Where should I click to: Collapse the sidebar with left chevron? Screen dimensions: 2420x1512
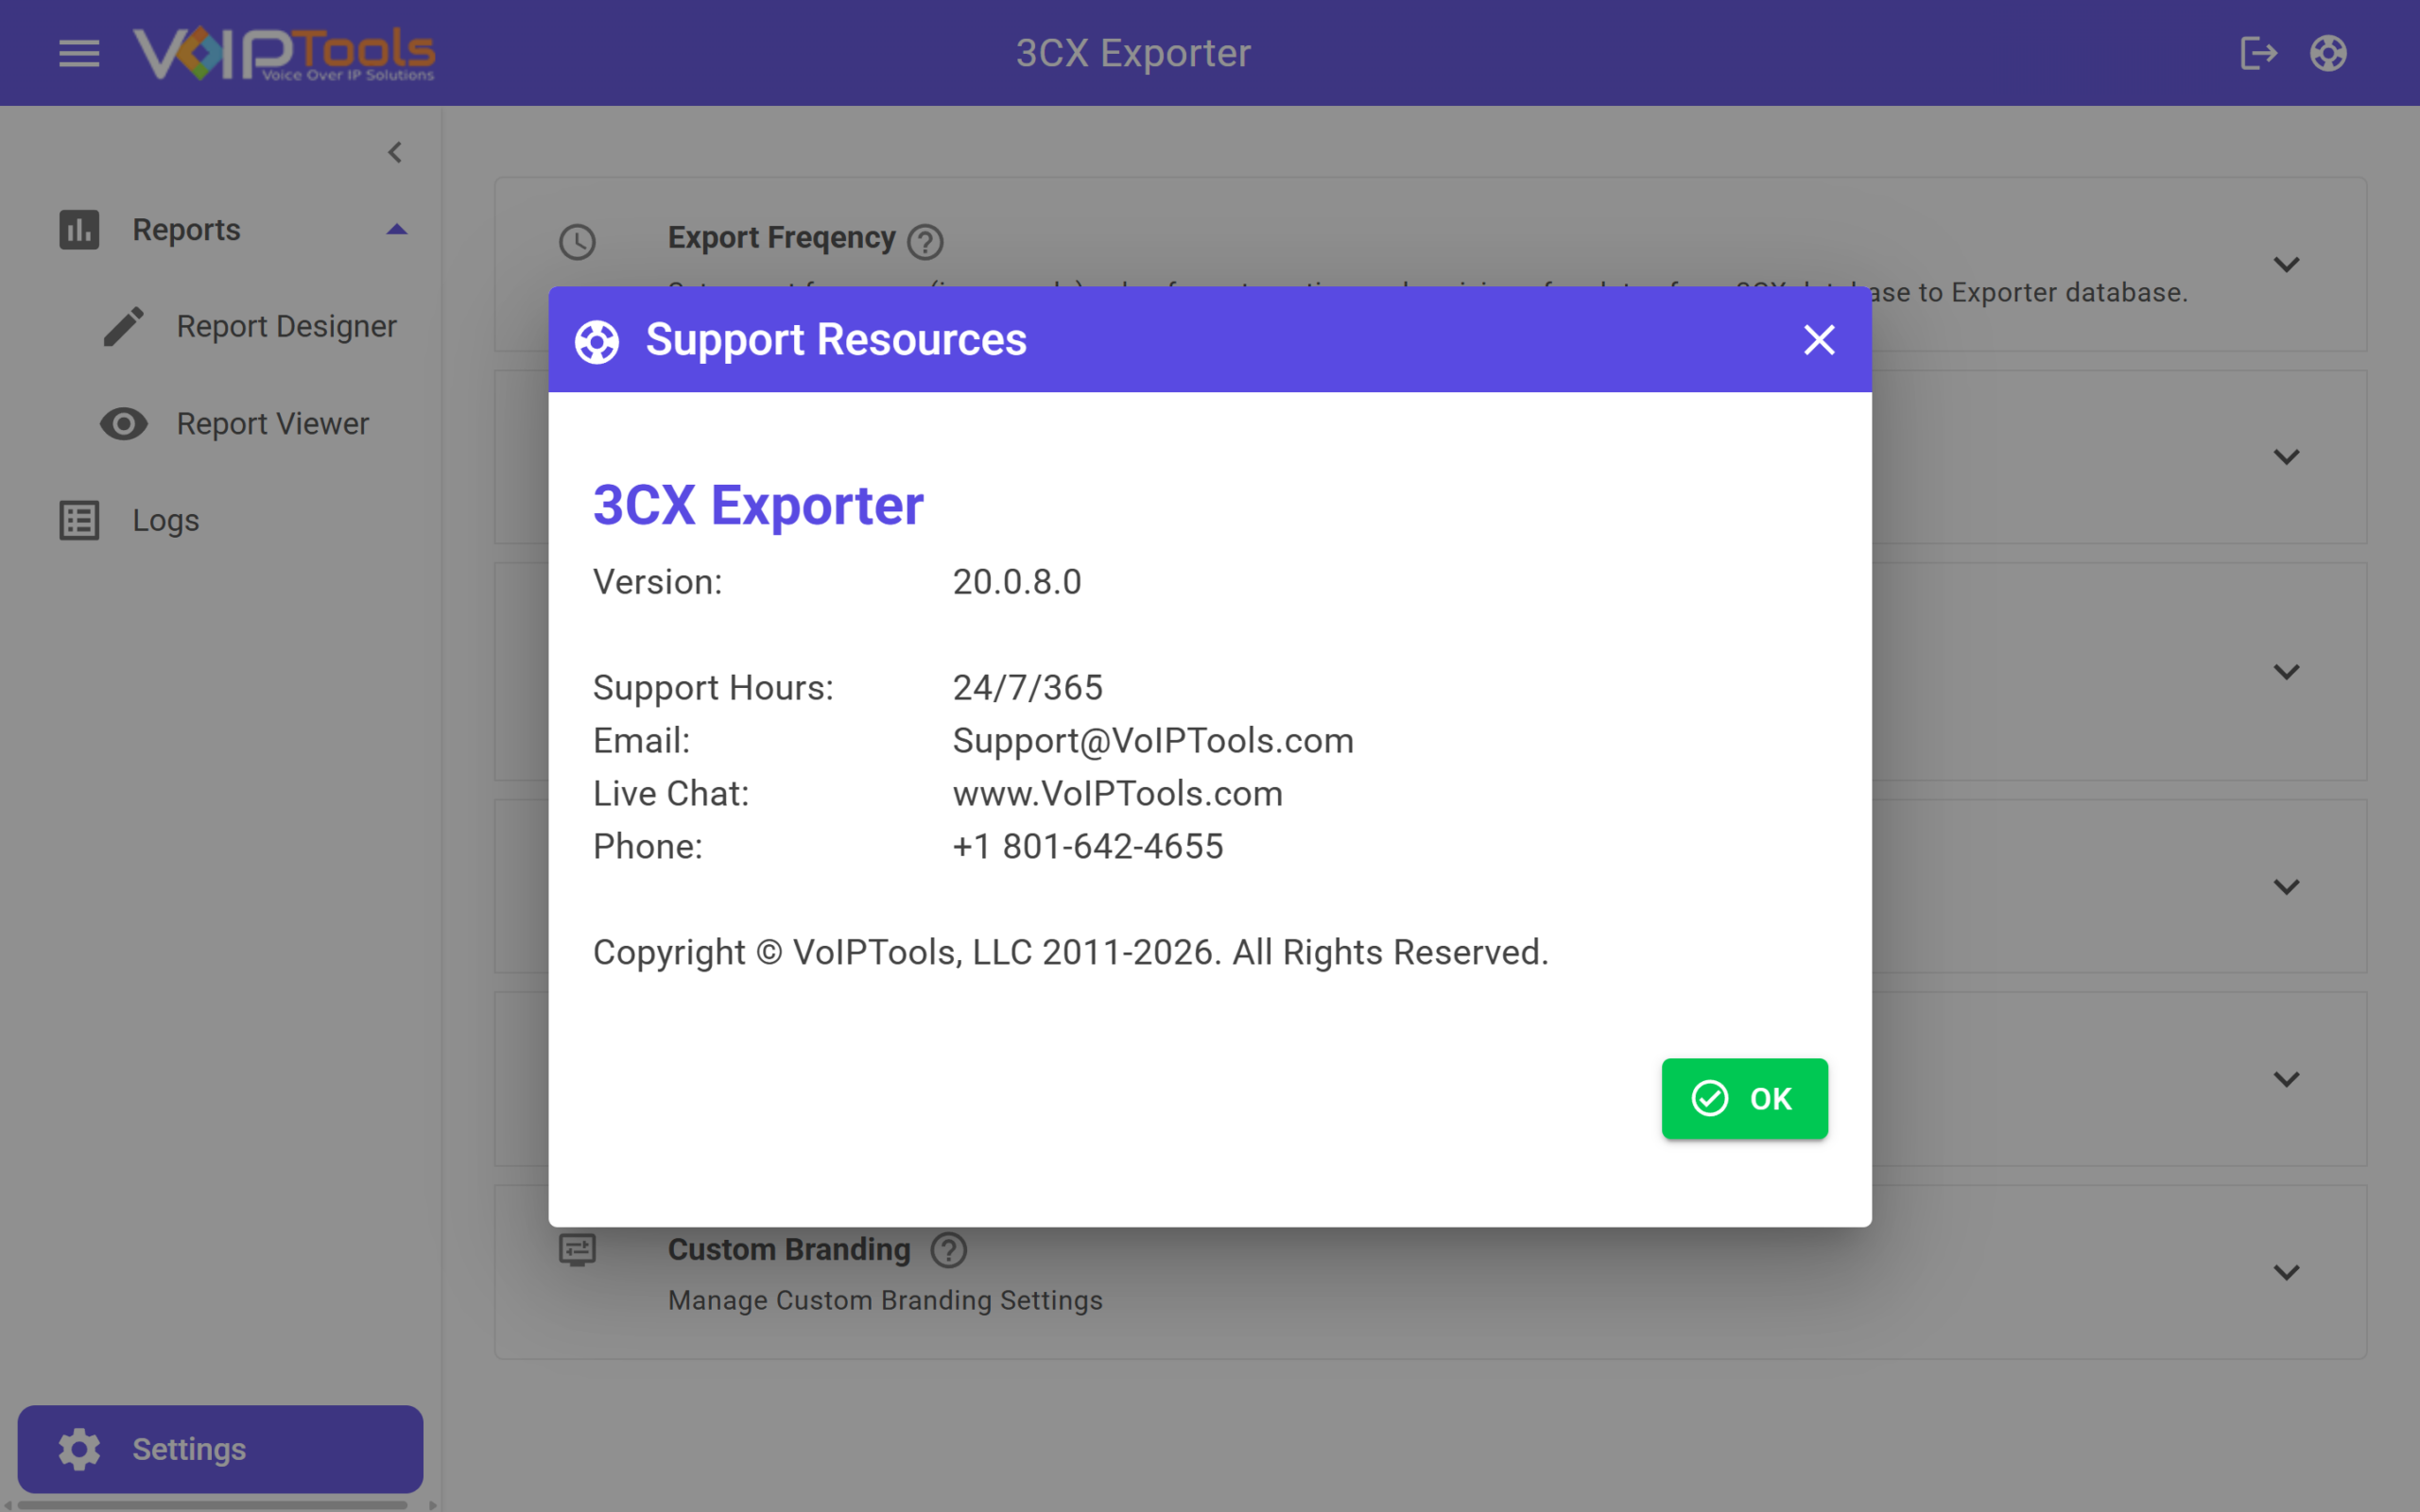[x=395, y=152]
